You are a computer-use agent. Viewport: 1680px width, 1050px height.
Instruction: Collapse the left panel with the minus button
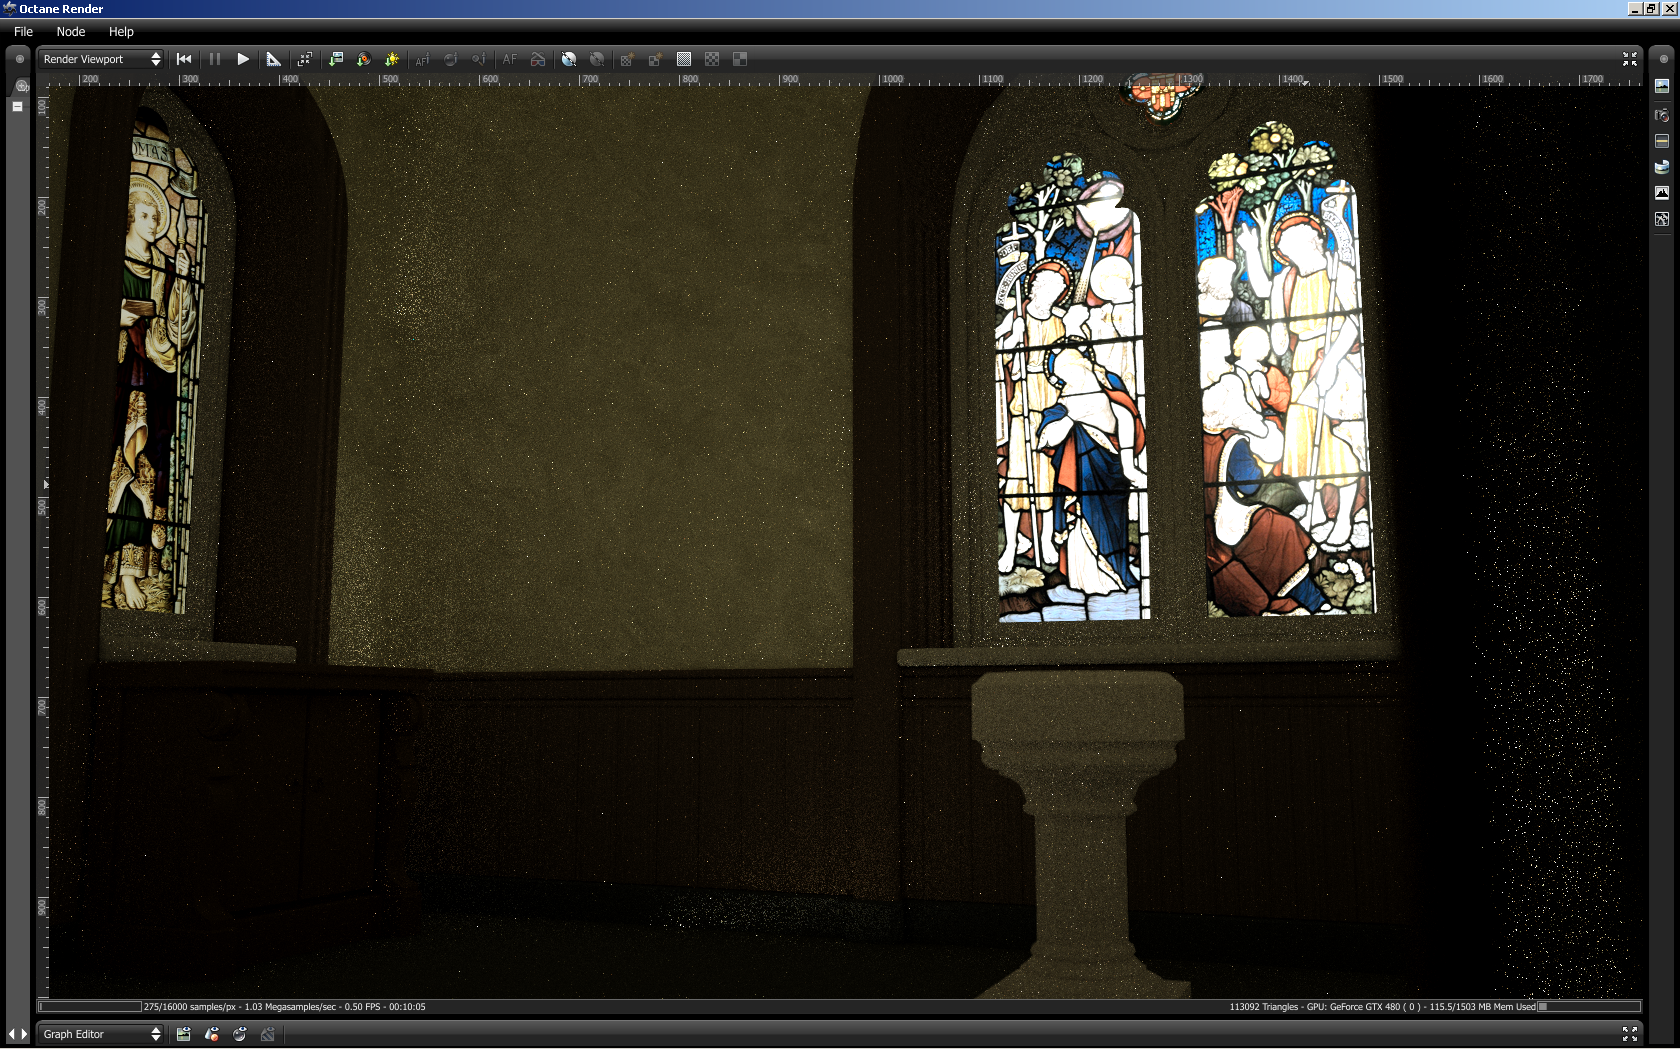(x=17, y=106)
